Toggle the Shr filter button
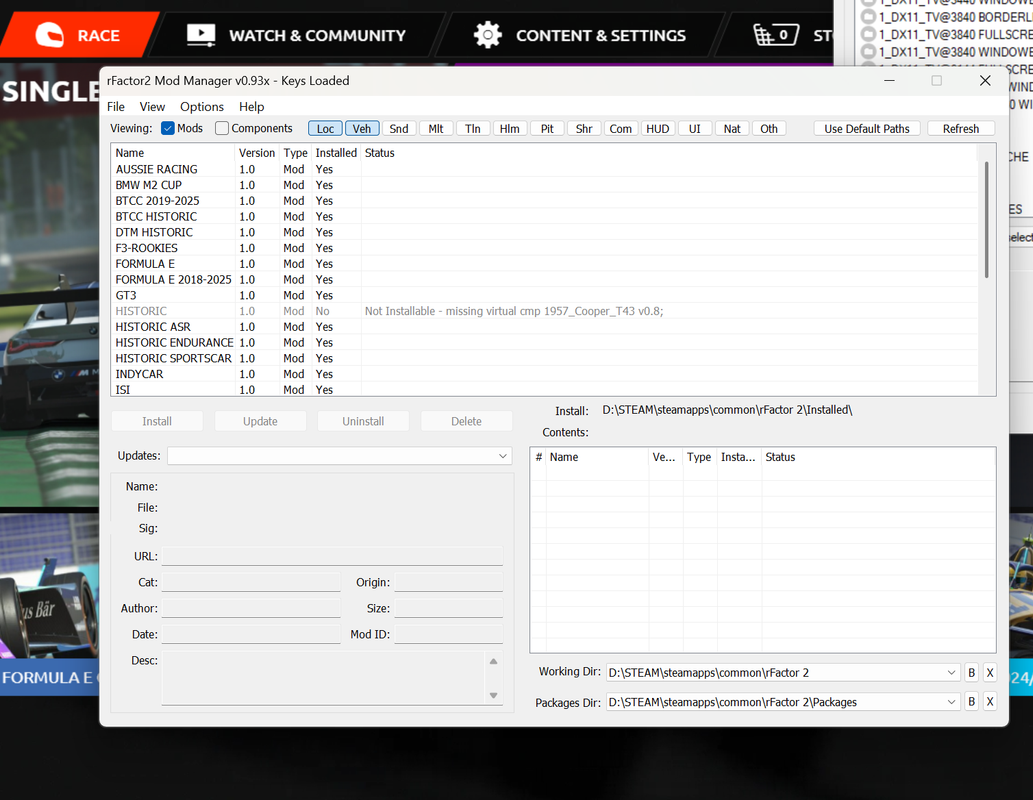The height and width of the screenshot is (800, 1033). coord(584,129)
